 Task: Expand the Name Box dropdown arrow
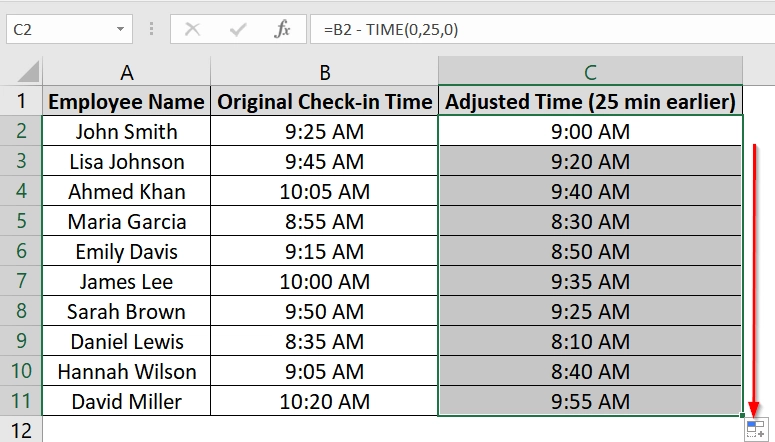tap(121, 30)
